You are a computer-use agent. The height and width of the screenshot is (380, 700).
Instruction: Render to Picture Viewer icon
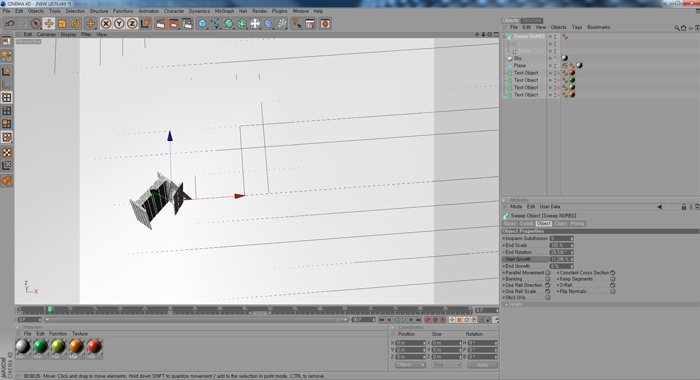click(x=174, y=24)
